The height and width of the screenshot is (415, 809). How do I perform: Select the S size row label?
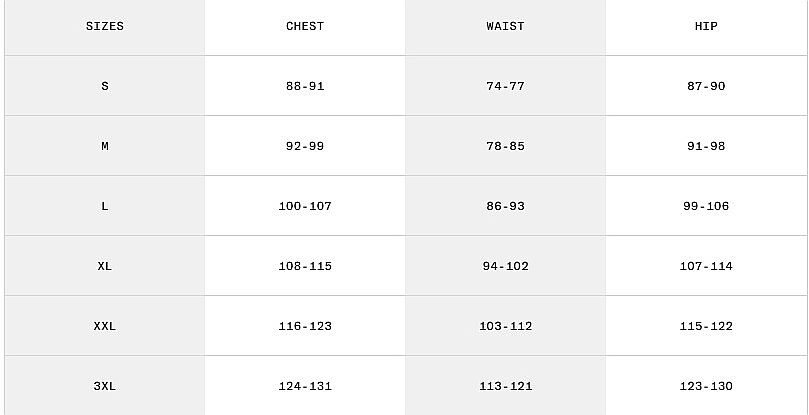click(x=105, y=86)
